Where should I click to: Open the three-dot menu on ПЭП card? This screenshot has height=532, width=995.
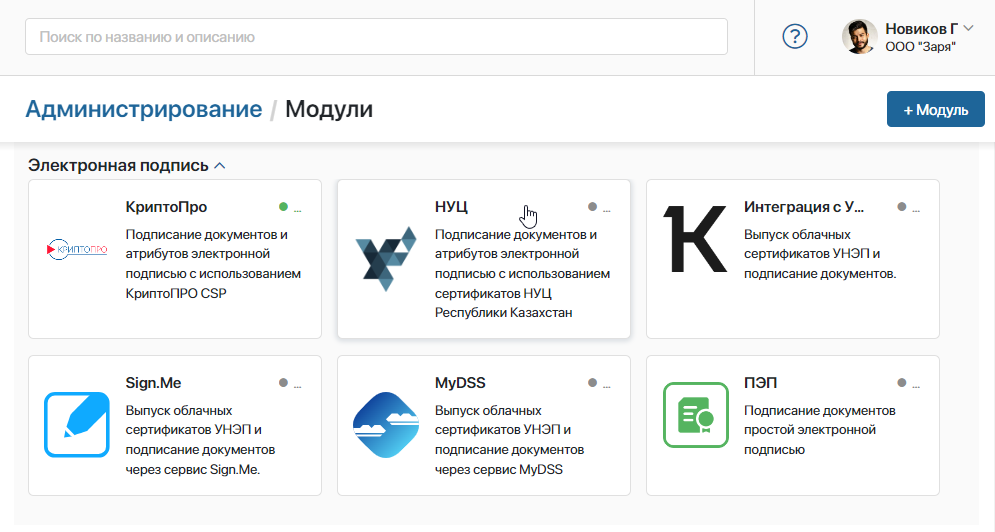916,385
